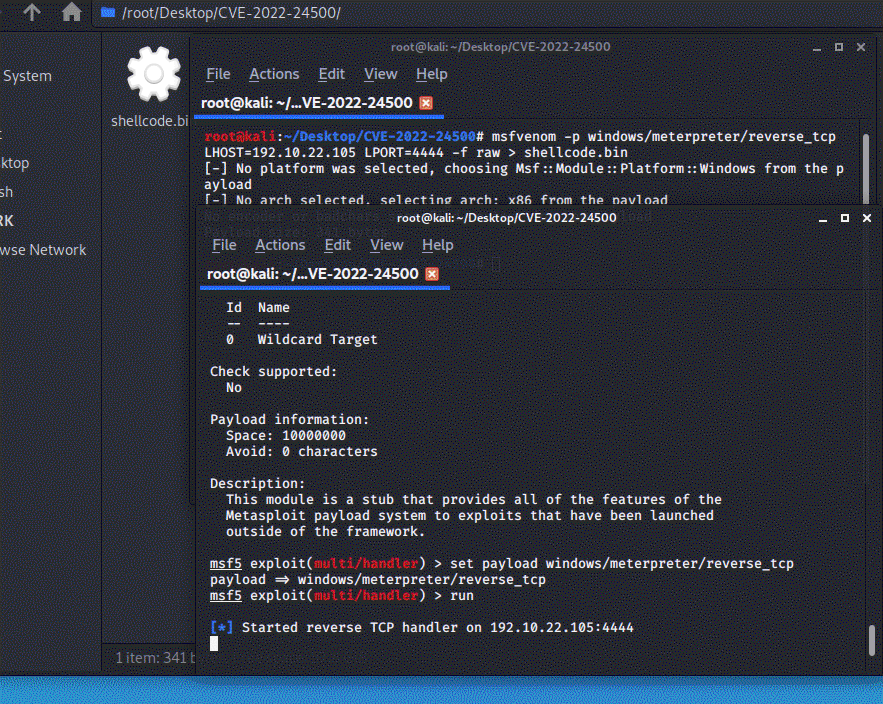
Task: Click the front terminal cursor block
Action: (x=214, y=644)
